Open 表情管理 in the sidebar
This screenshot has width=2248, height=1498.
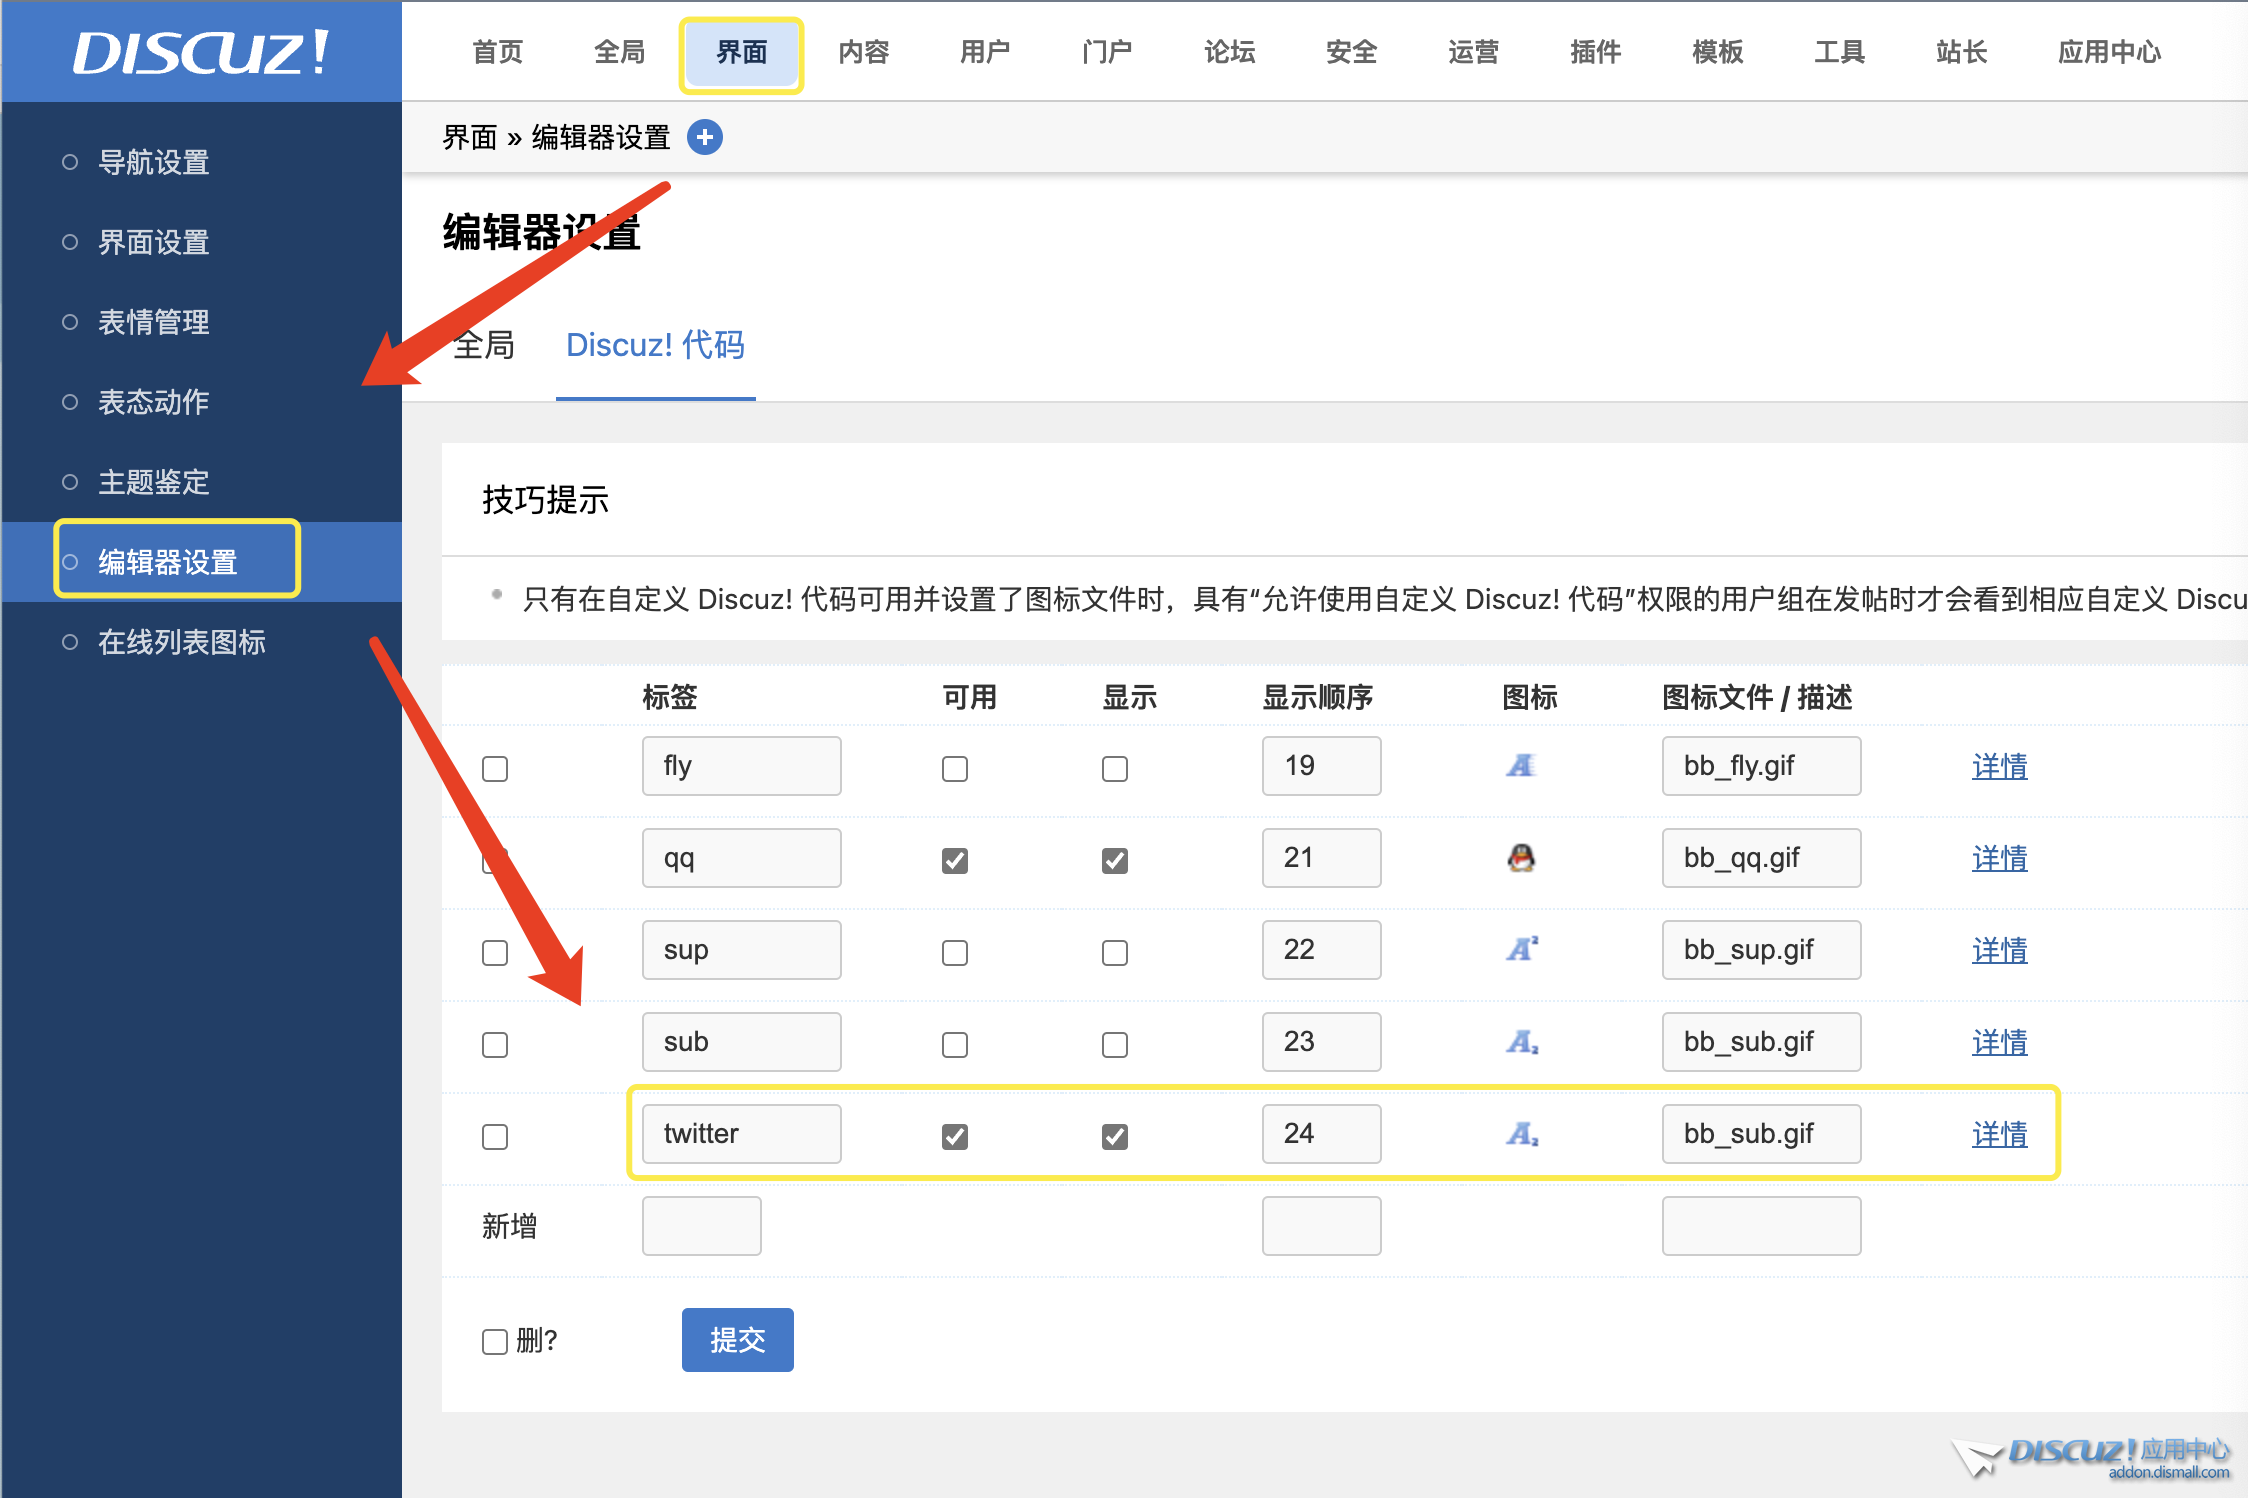point(153,322)
